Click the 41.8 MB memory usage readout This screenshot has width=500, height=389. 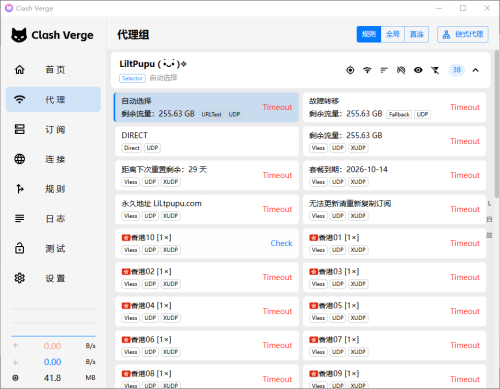point(53,378)
